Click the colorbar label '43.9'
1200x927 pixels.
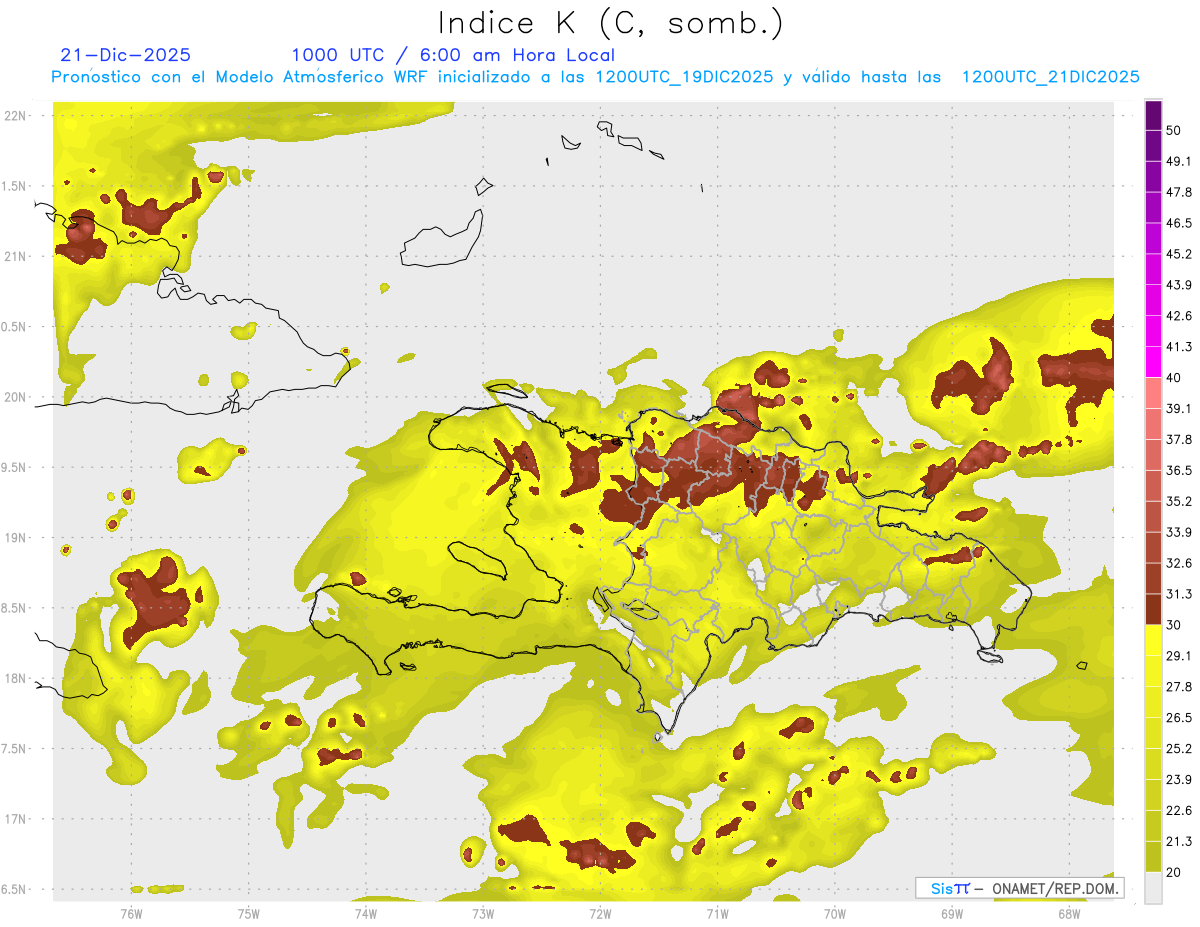click(1179, 286)
